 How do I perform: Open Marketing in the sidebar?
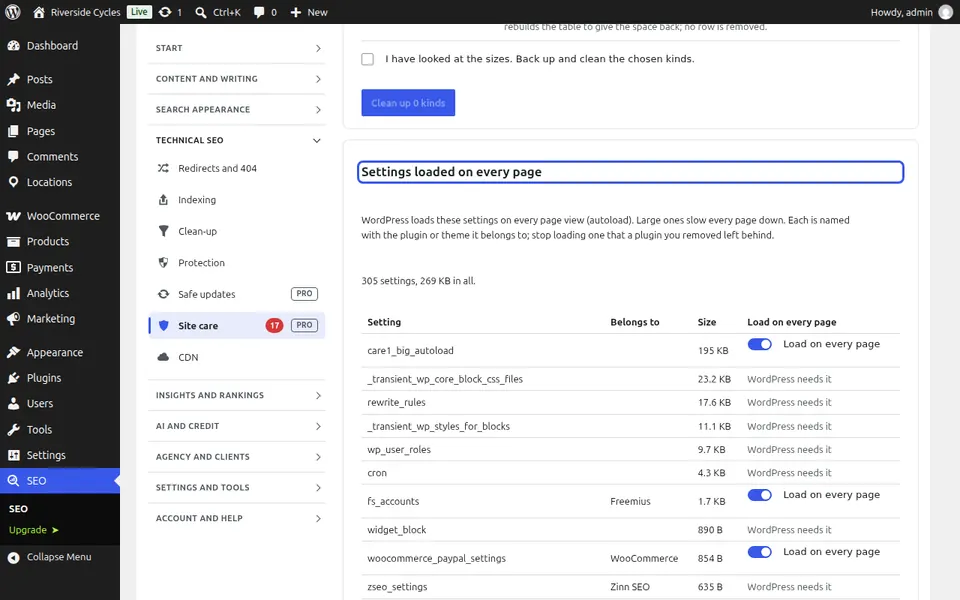[x=60, y=318]
